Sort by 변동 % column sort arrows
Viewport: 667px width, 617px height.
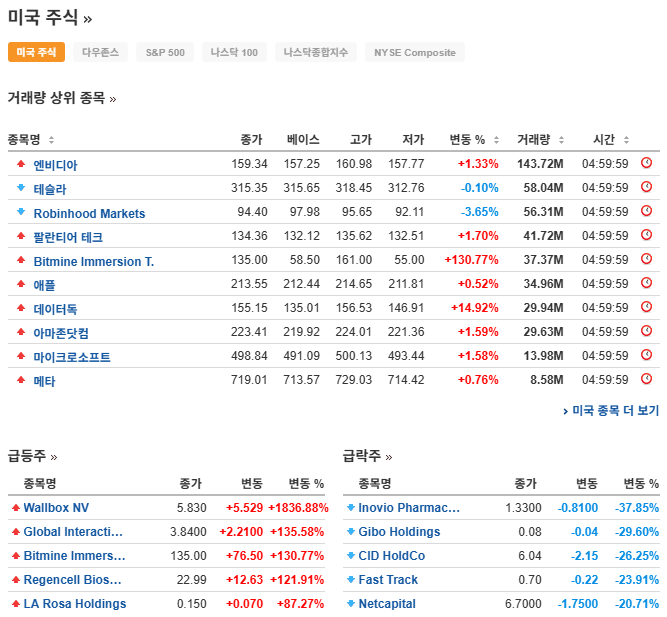pos(496,140)
